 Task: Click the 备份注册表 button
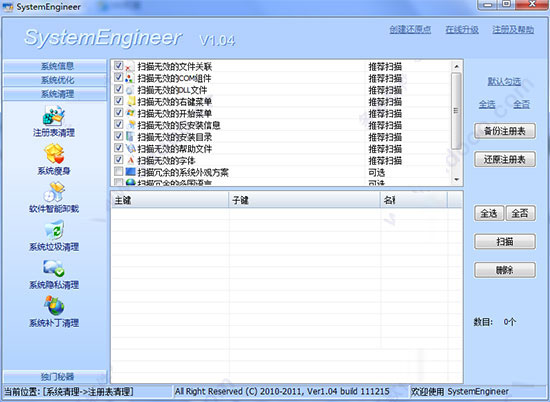click(505, 131)
